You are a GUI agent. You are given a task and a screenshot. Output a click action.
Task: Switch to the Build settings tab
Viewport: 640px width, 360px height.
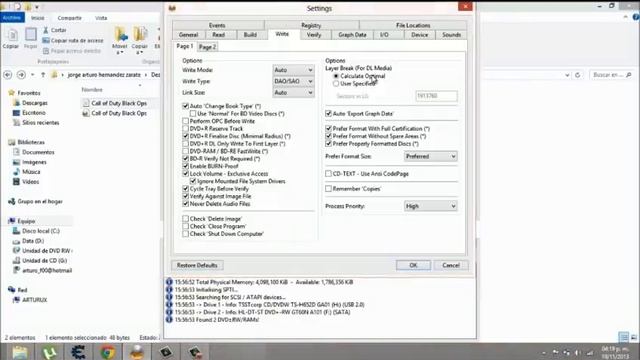point(250,35)
